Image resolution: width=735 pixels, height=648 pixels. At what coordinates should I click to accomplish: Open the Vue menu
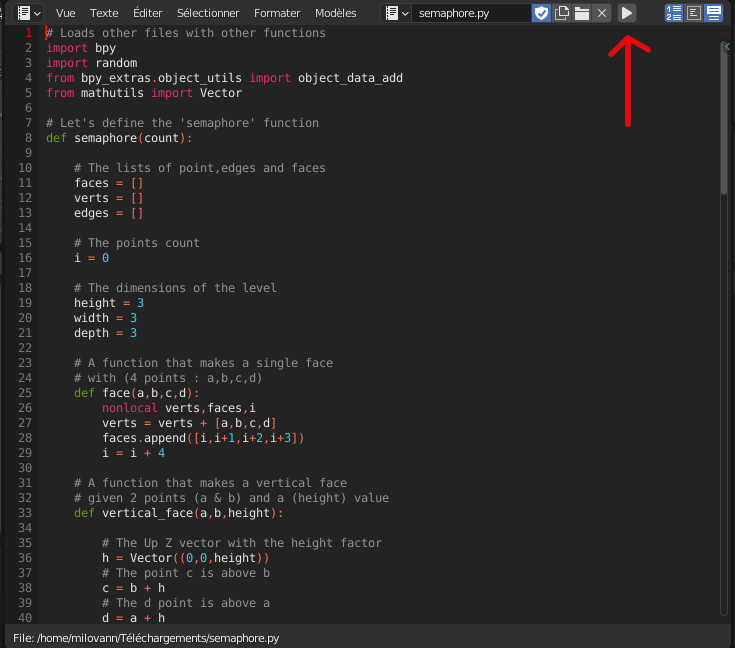click(x=65, y=13)
